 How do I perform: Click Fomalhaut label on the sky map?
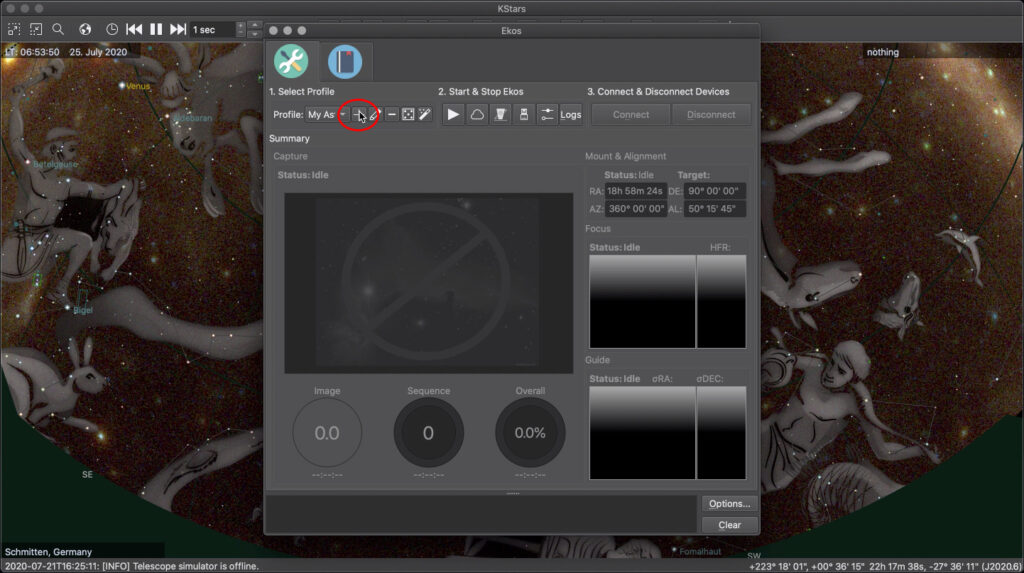pos(700,551)
